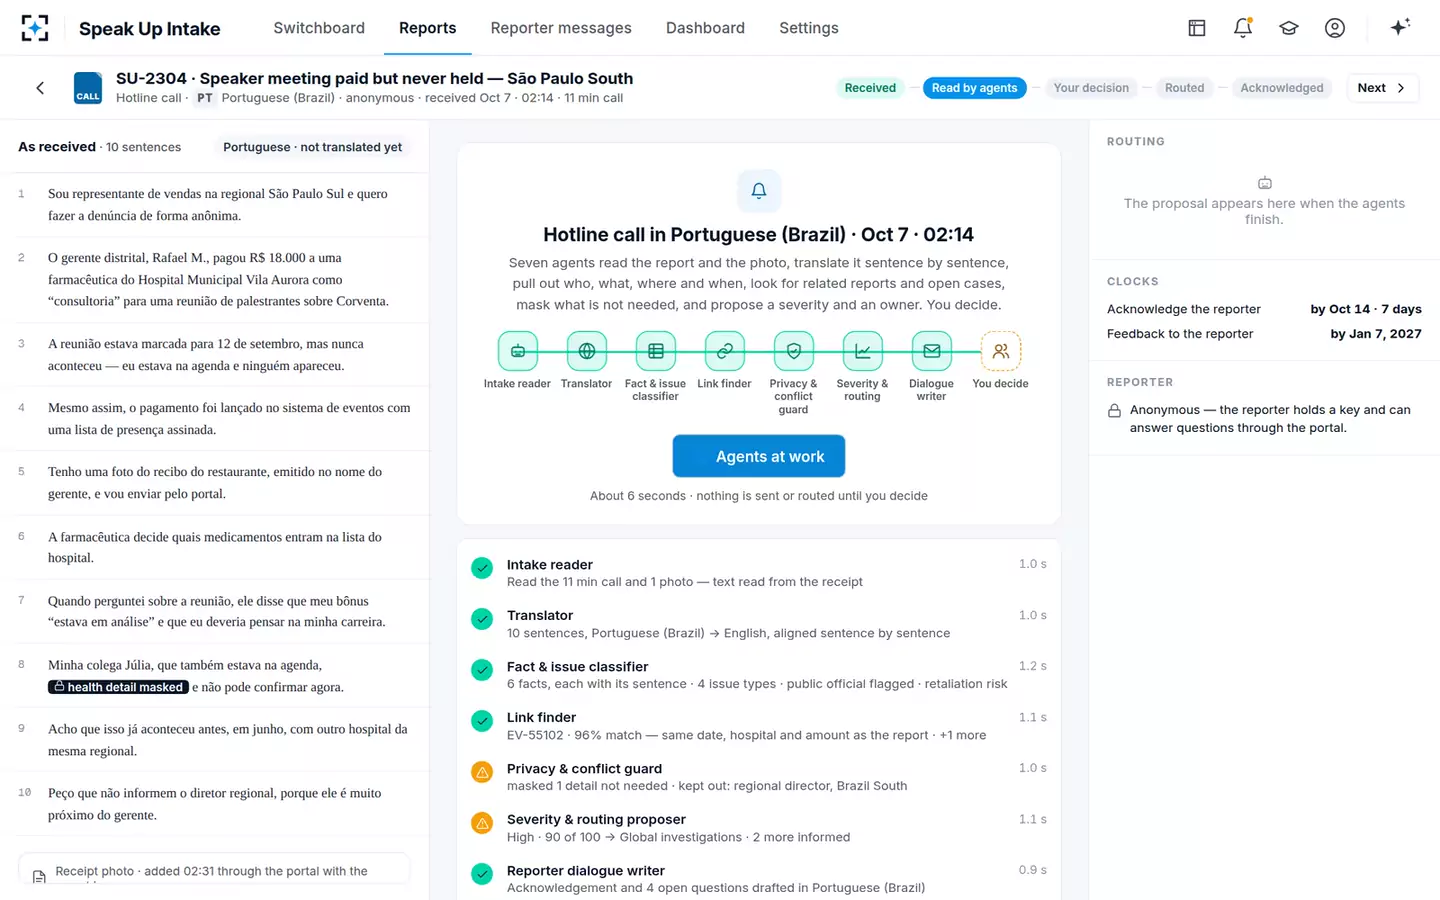Click the Next button with chevron
Screen dimensions: 1440x900
[1383, 88]
